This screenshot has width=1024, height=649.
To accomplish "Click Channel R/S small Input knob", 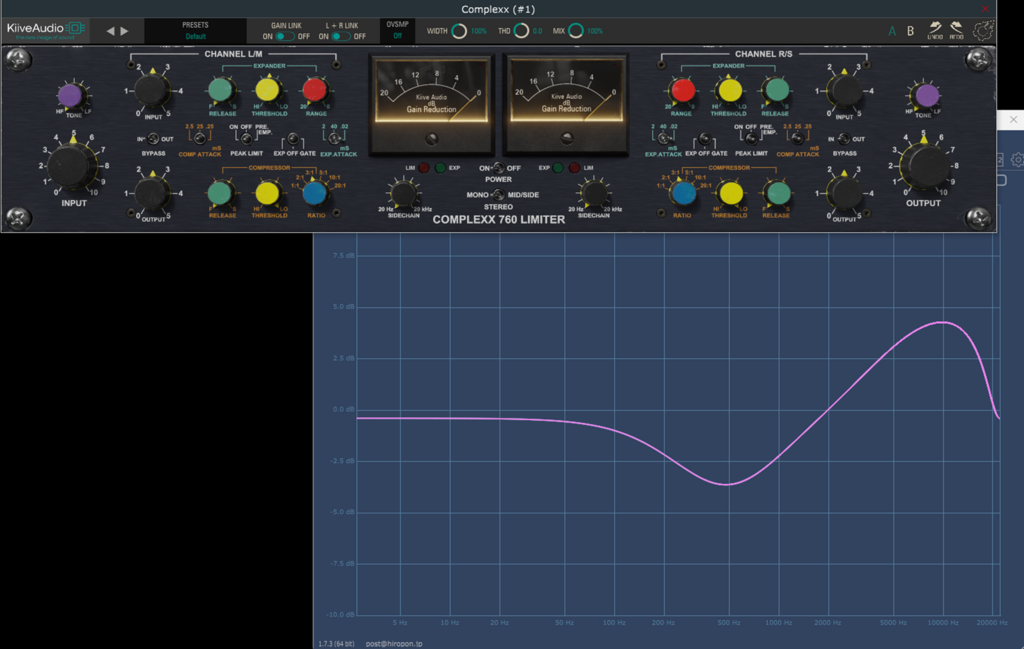I will pos(844,91).
